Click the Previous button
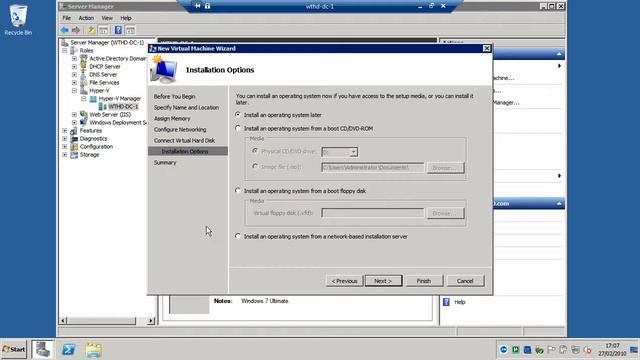This screenshot has width=640, height=360. [344, 281]
